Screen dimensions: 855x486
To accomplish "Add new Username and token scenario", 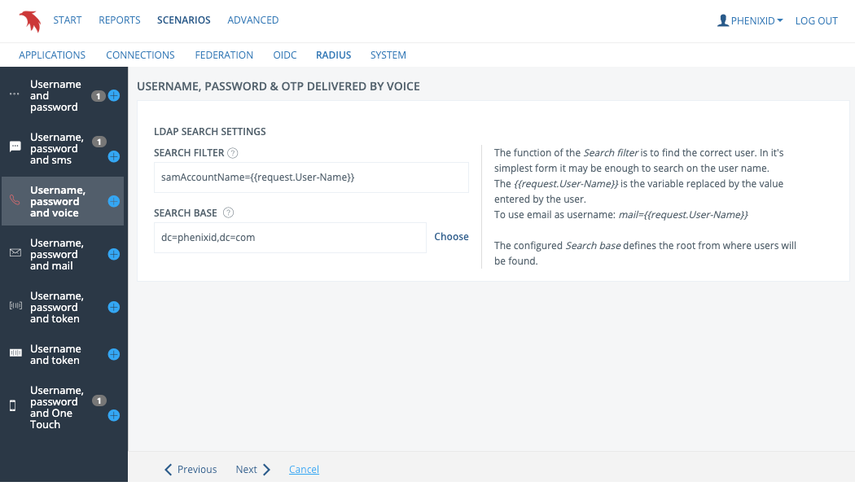I will pyautogui.click(x=114, y=355).
